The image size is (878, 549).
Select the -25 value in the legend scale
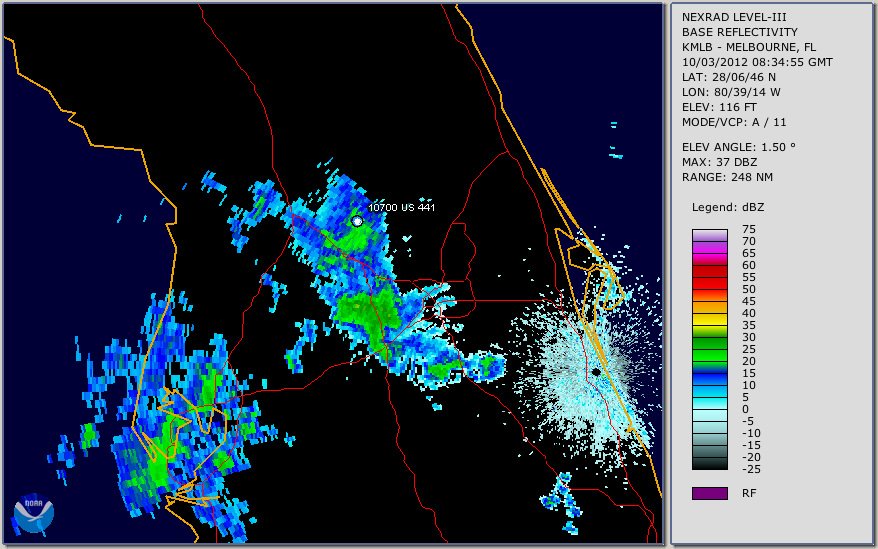[x=751, y=469]
